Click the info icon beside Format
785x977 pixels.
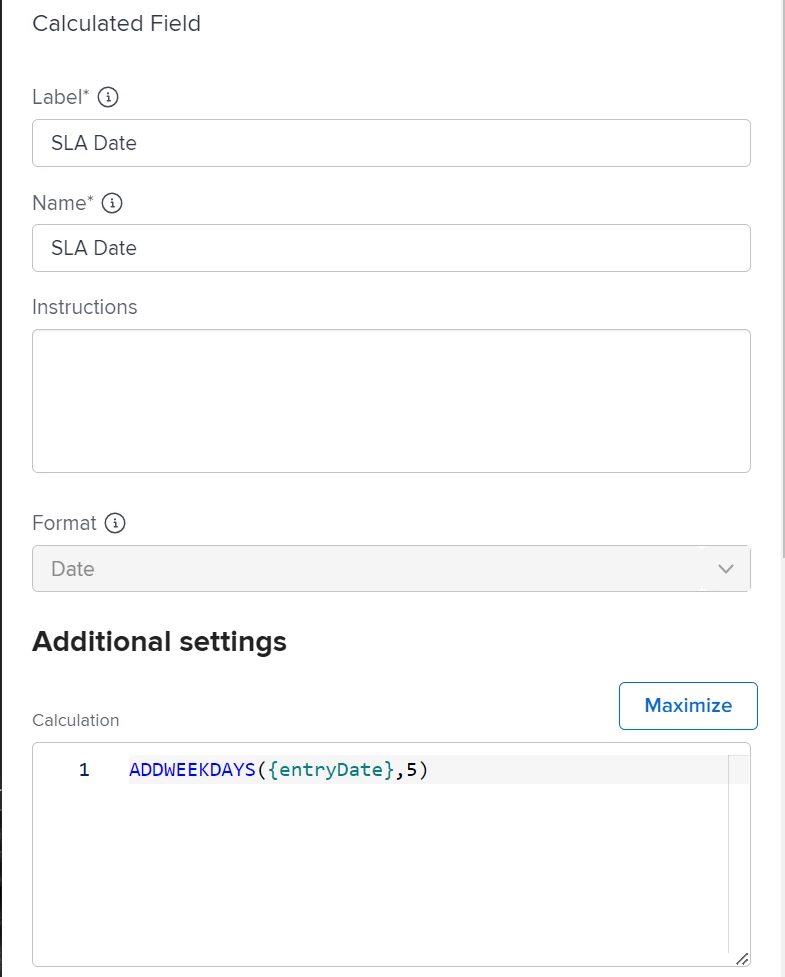(115, 523)
